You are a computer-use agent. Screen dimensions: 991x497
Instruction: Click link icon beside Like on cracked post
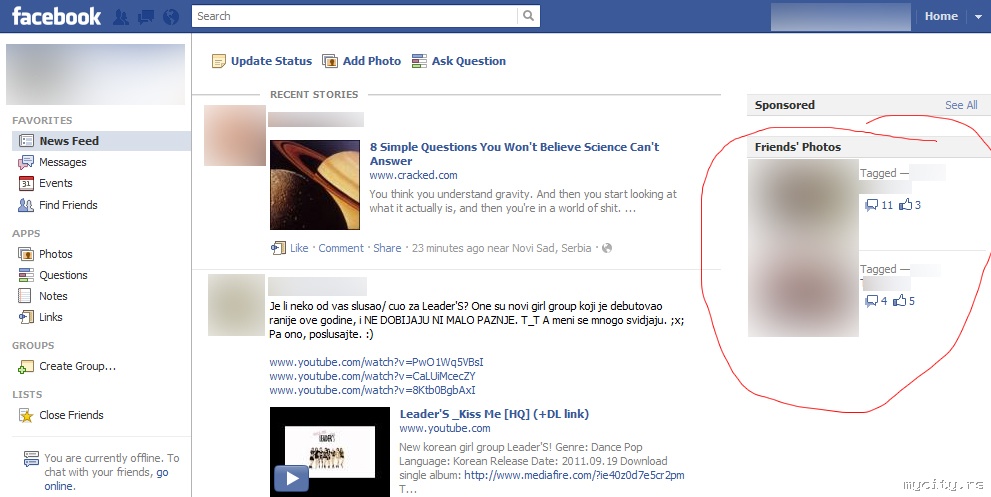(278, 248)
